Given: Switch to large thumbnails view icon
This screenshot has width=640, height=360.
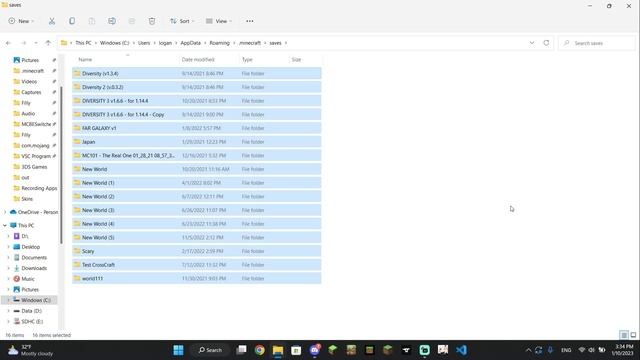Looking at the screenshot, I should click(x=633, y=335).
